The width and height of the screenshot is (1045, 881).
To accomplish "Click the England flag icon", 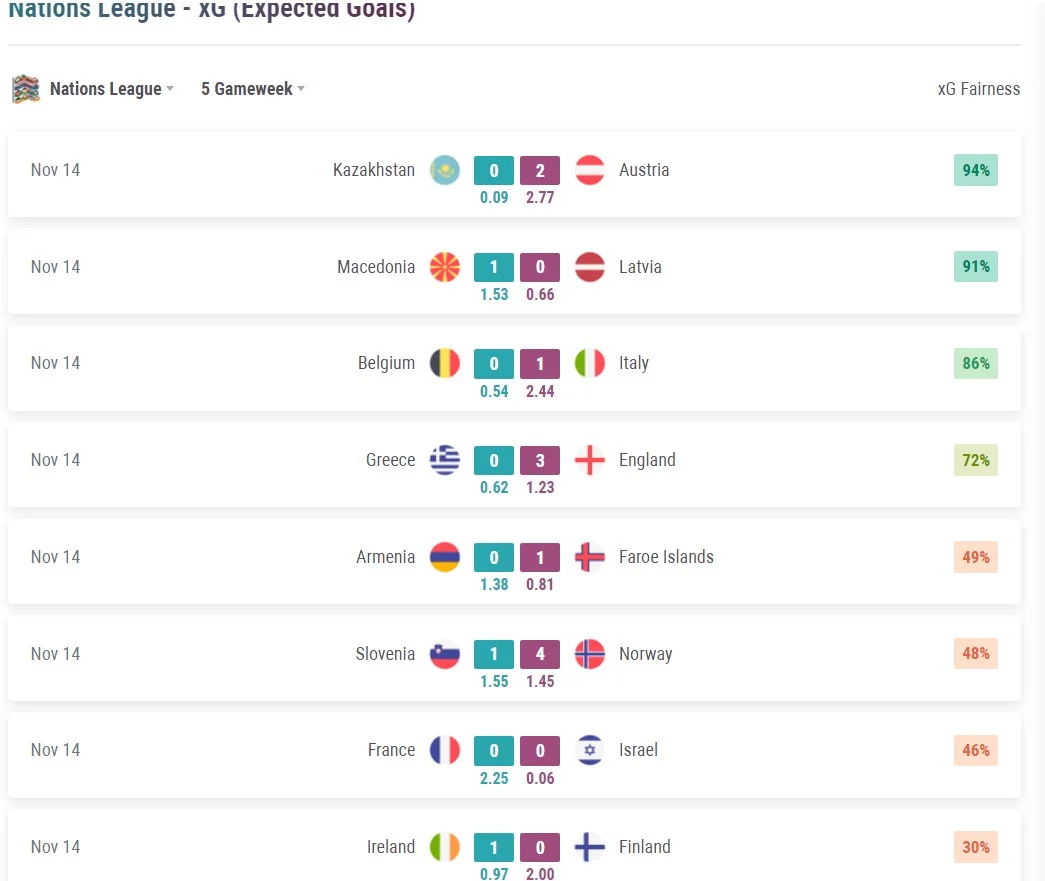I will tap(590, 460).
